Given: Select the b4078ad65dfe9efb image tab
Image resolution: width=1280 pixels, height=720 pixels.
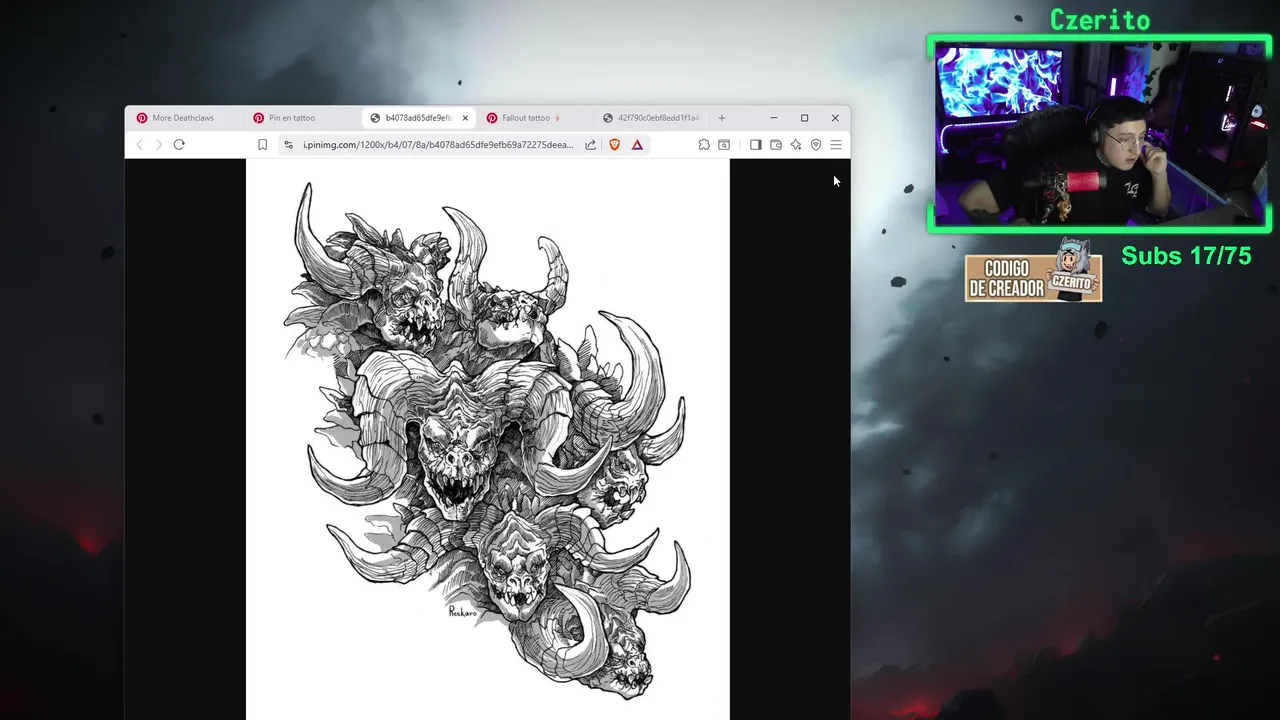Looking at the screenshot, I should pos(418,118).
